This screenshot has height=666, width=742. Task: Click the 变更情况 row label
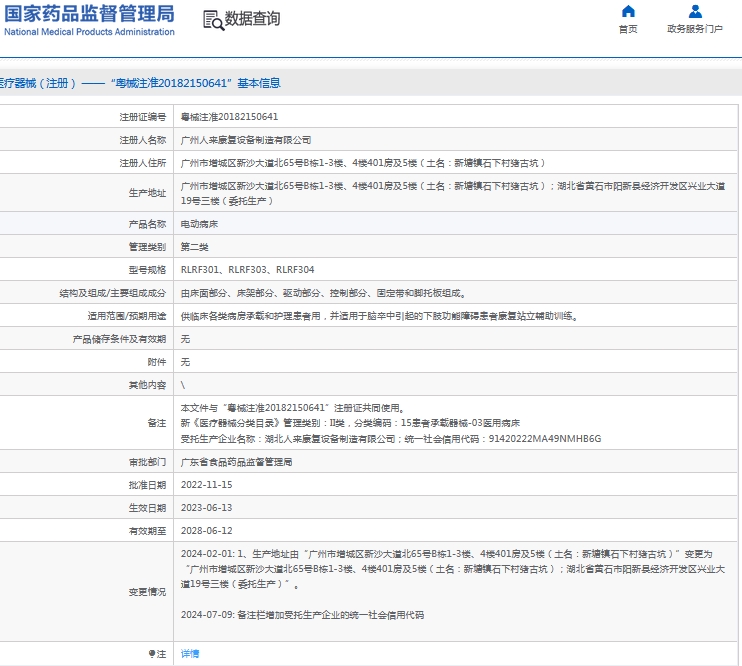point(147,592)
